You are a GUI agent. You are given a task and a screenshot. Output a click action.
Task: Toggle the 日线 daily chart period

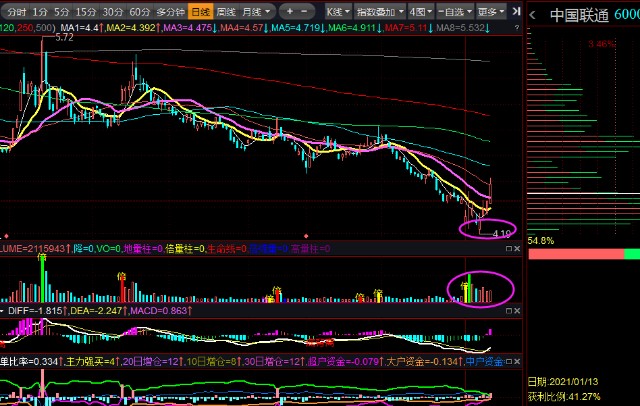click(200, 11)
